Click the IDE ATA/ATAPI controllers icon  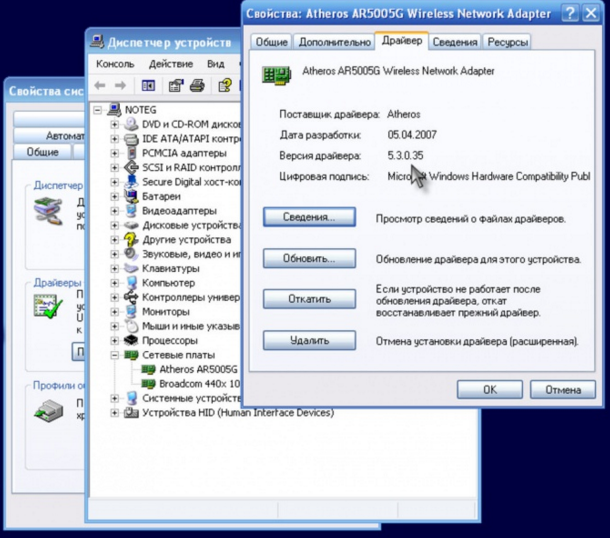(131, 138)
